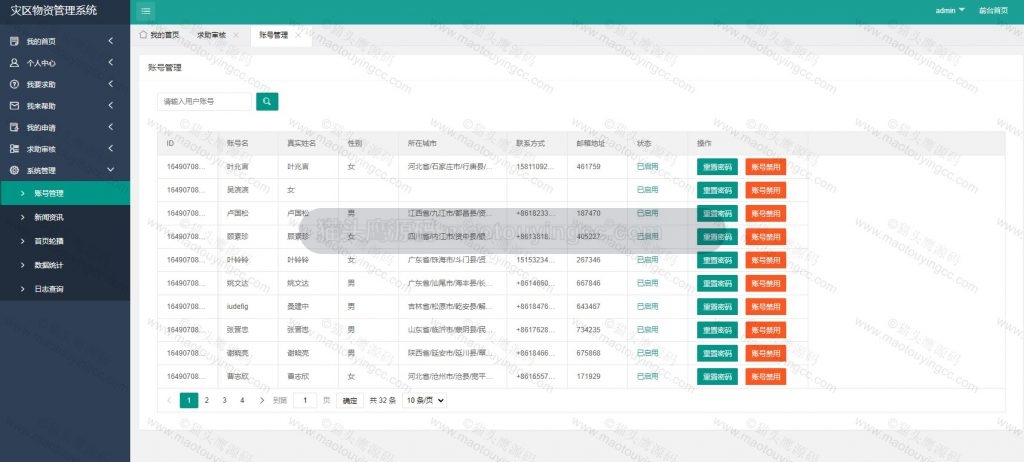Go to next page with right arrow
Viewport: 1024px width, 462px height.
(262, 401)
